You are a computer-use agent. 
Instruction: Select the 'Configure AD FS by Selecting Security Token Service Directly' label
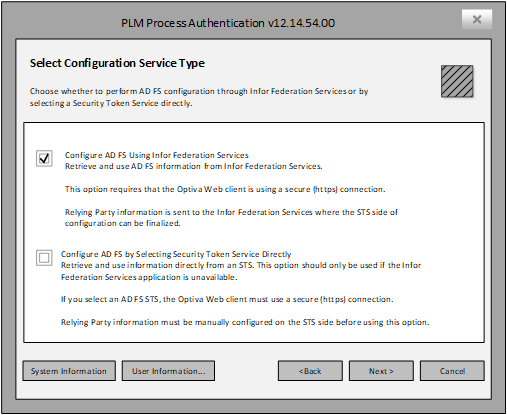click(x=176, y=254)
